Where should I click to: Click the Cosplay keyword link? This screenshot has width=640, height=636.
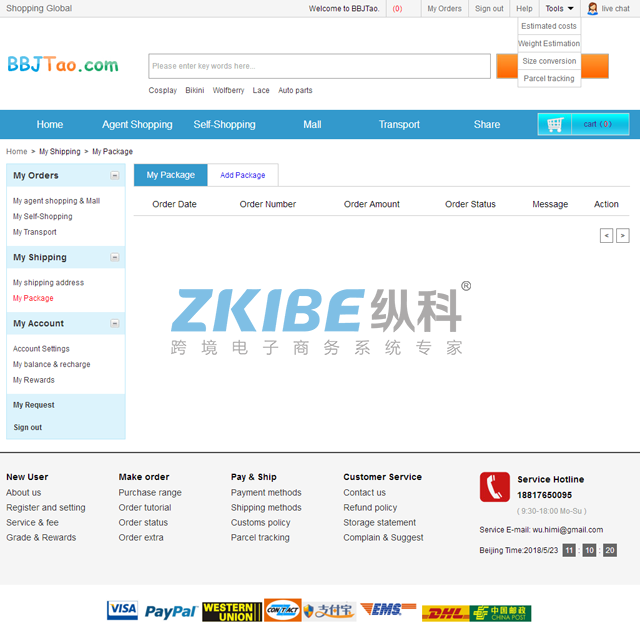tap(163, 90)
